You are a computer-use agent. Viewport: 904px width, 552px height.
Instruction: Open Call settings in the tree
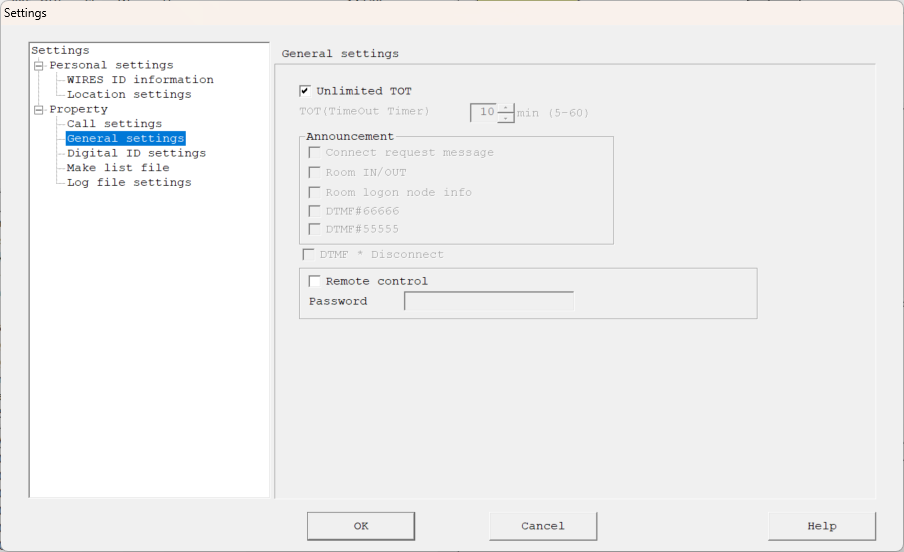coord(114,124)
